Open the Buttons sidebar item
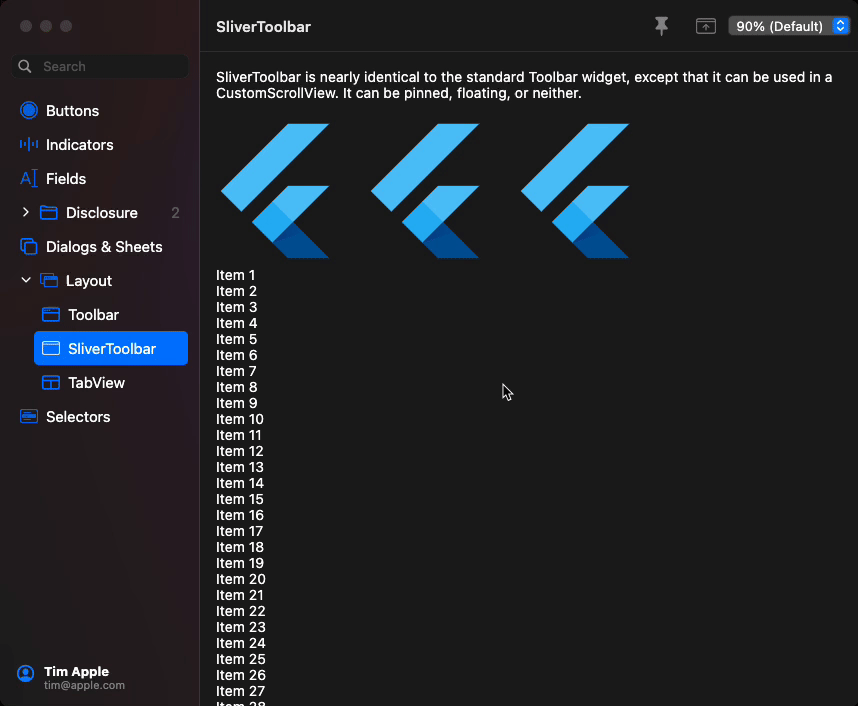Screen dimensions: 858x706 point(72,111)
